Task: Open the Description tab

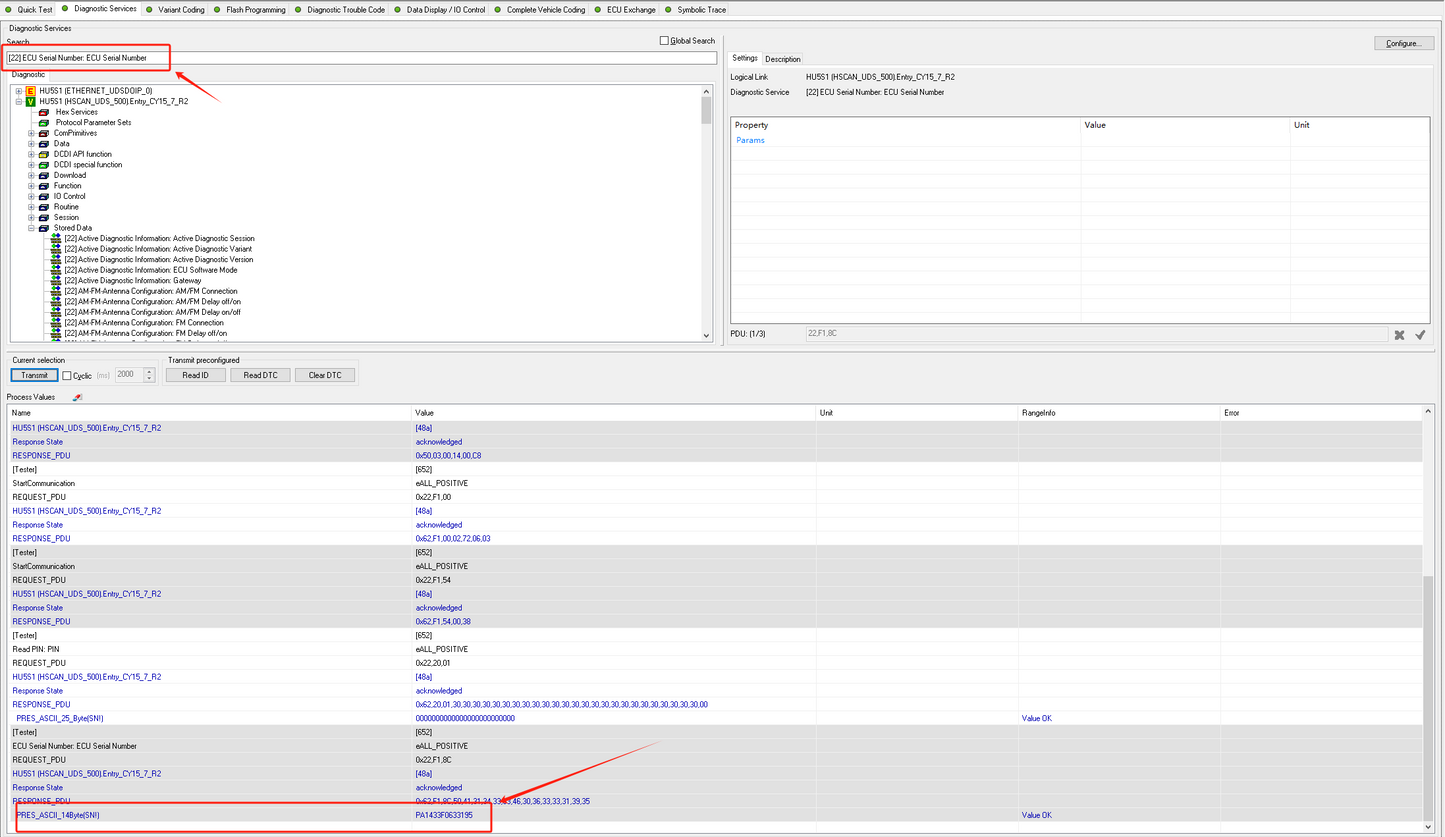Action: tap(783, 59)
